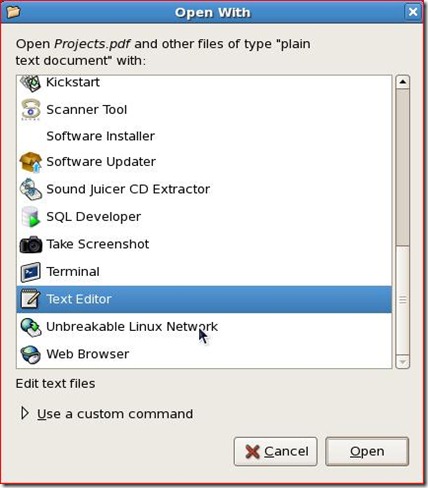Select the Sound Juicer CD icon

[30, 189]
